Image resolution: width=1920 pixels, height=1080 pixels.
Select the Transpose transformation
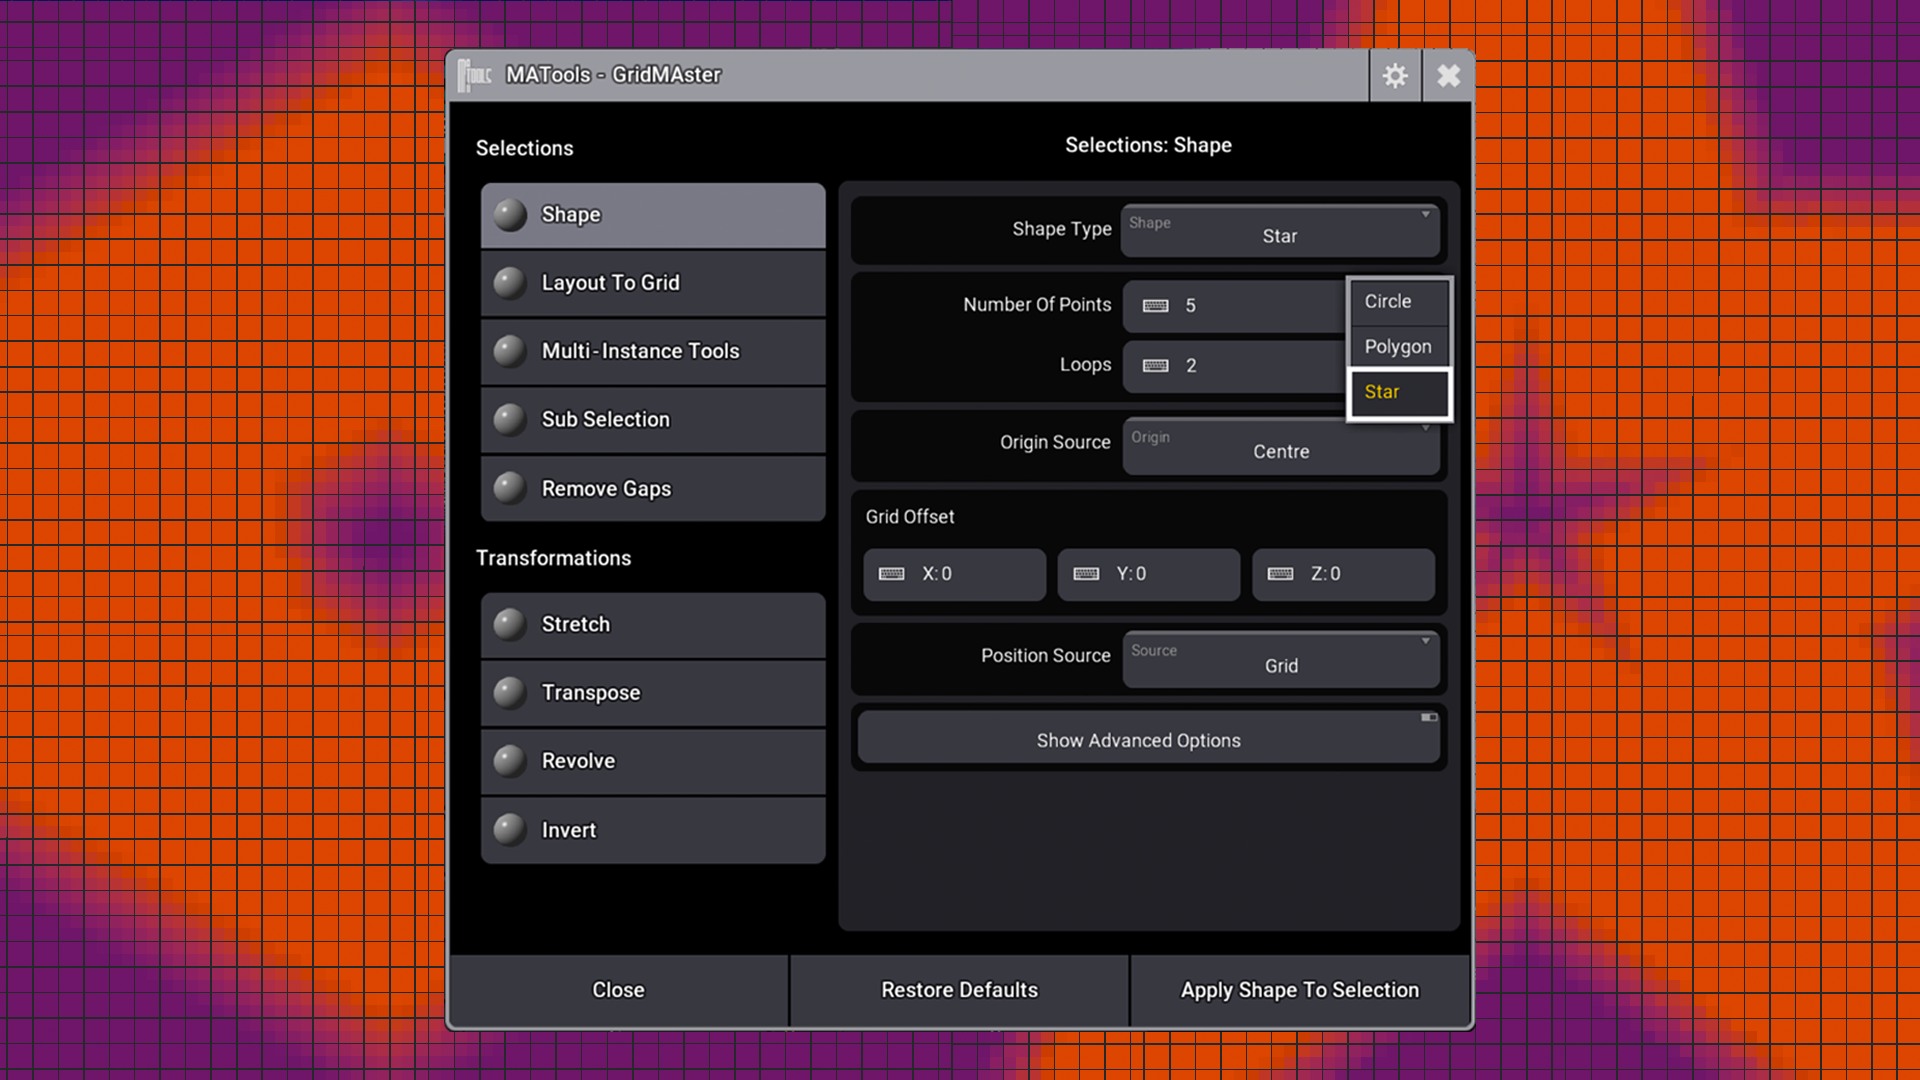(x=653, y=693)
